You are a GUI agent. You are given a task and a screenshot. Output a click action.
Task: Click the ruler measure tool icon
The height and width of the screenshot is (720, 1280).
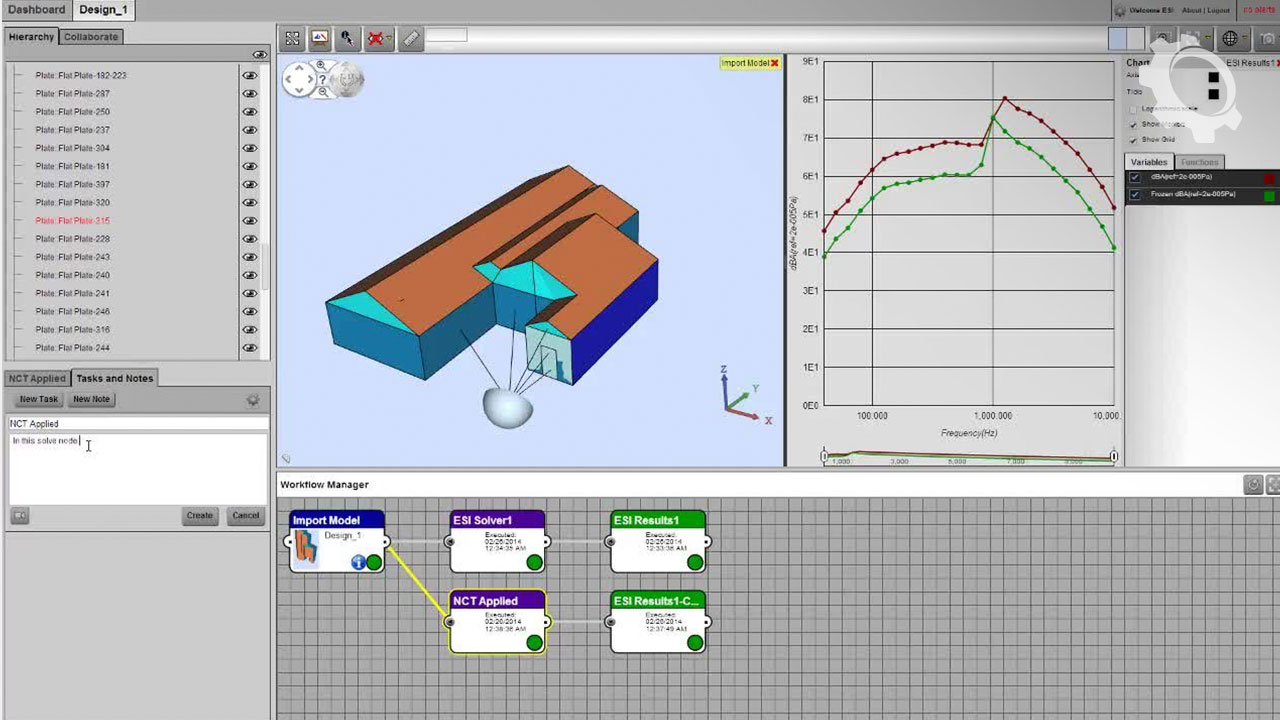[x=411, y=39]
